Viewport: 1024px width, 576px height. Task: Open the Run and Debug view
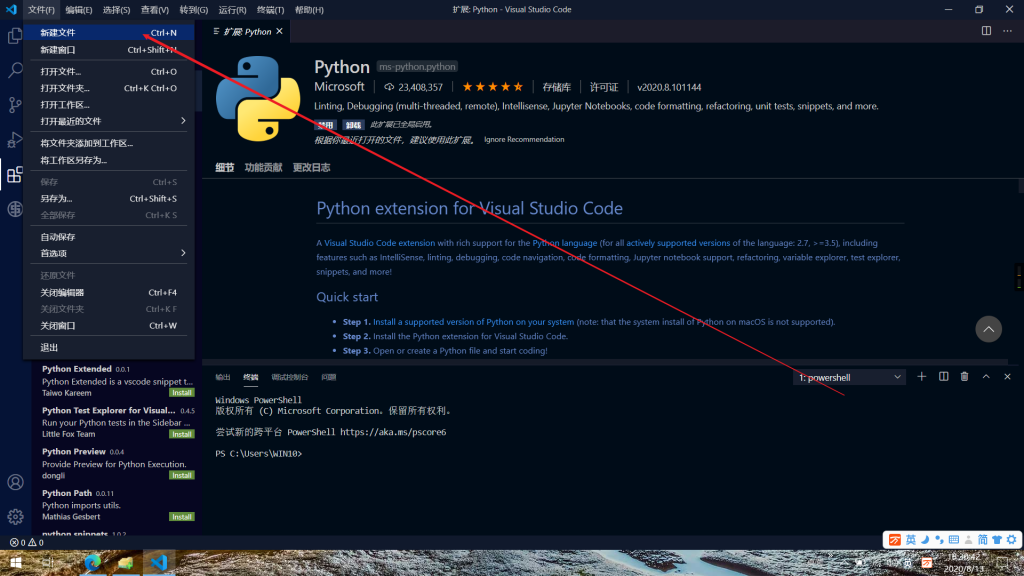pos(14,139)
